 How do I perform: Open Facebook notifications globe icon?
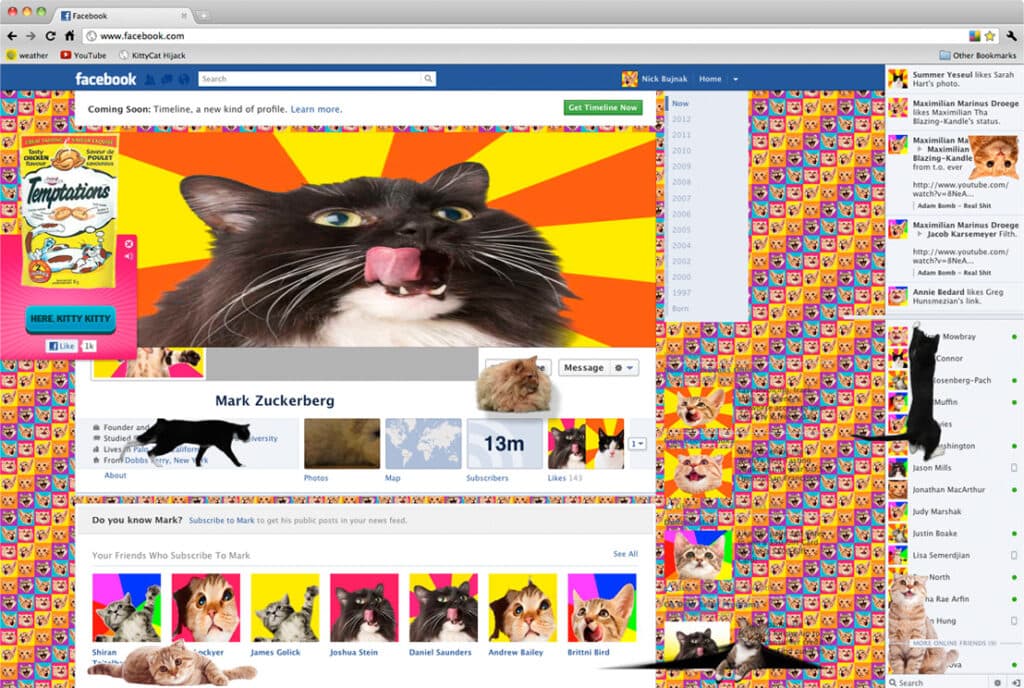184,79
